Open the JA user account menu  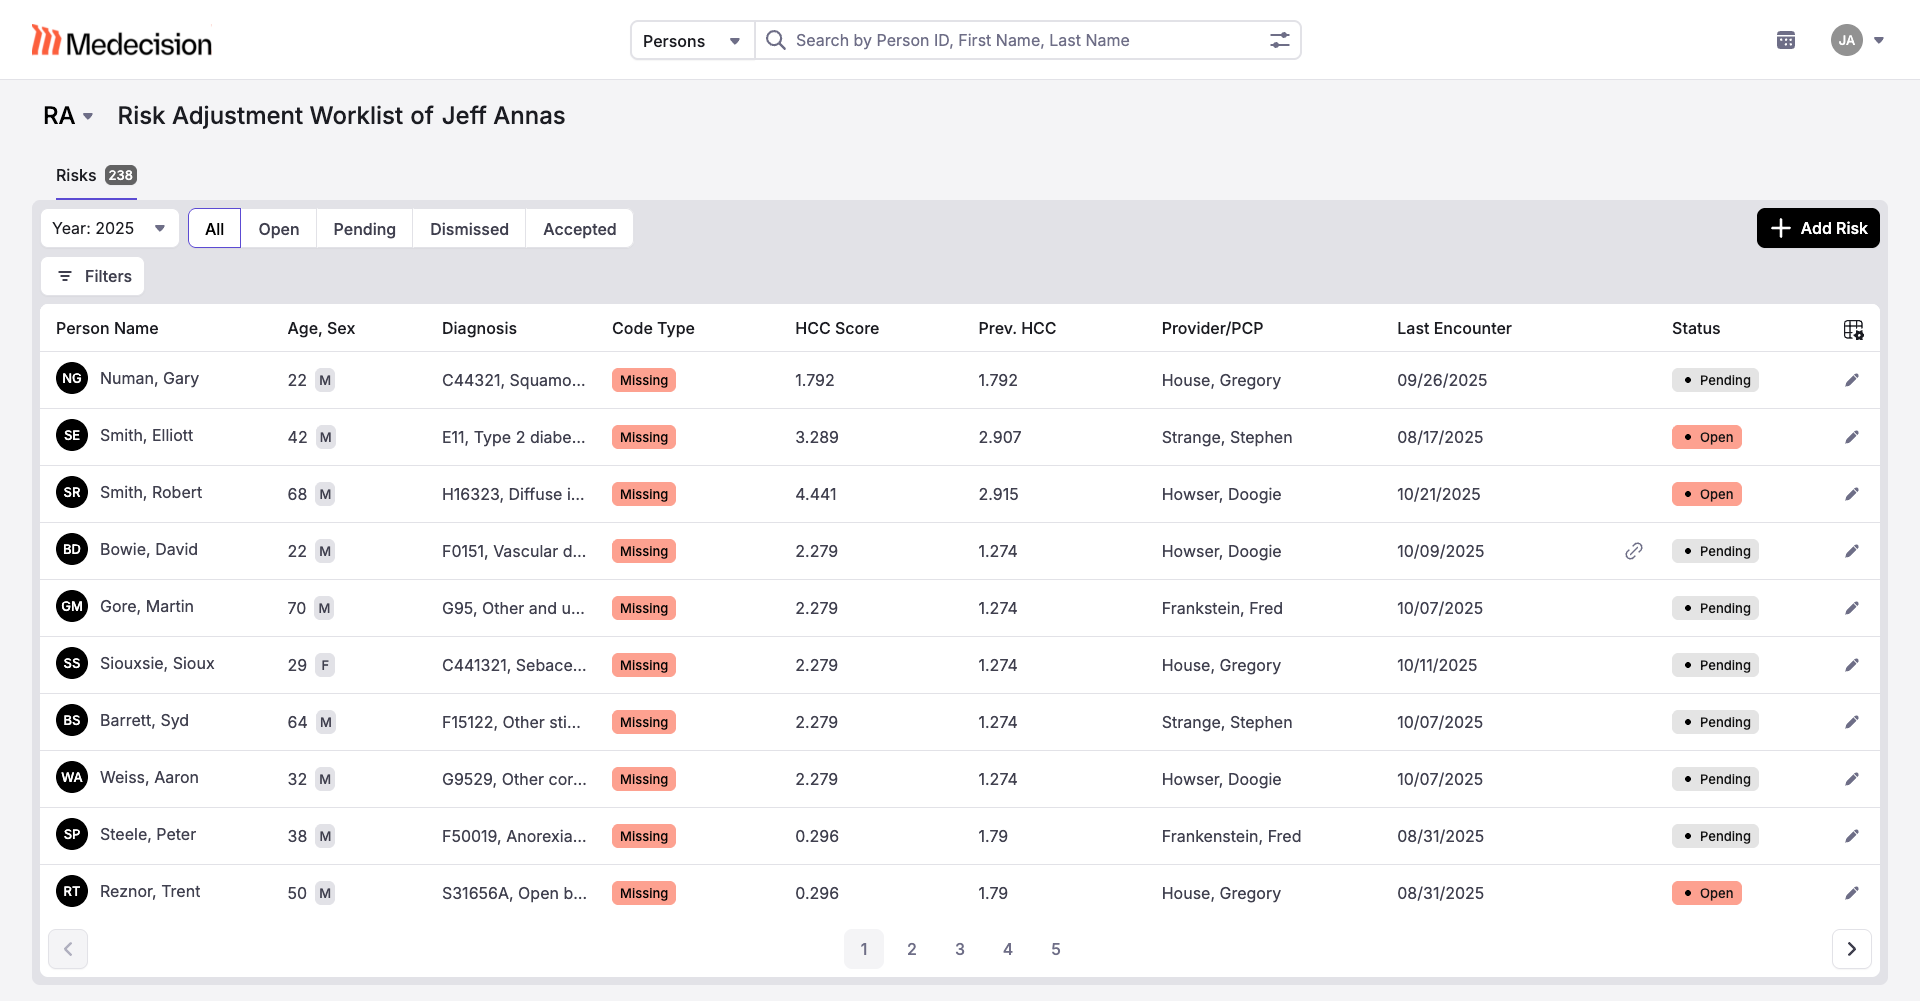click(x=1857, y=40)
